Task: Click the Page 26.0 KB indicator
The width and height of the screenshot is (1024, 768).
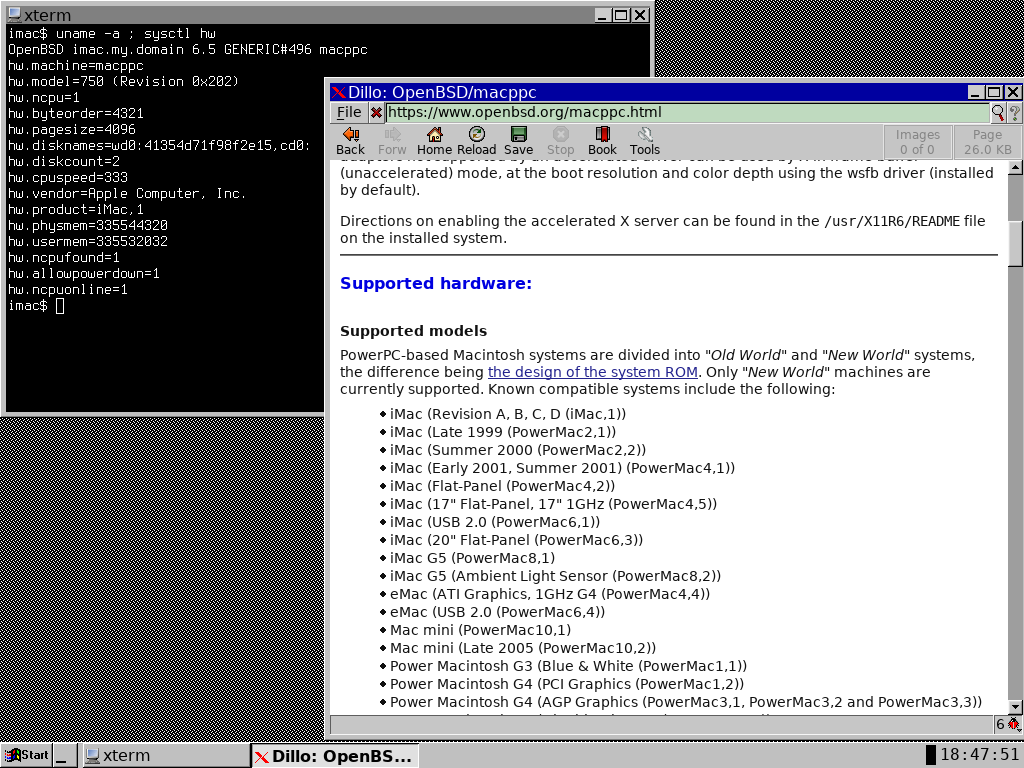Action: point(987,142)
